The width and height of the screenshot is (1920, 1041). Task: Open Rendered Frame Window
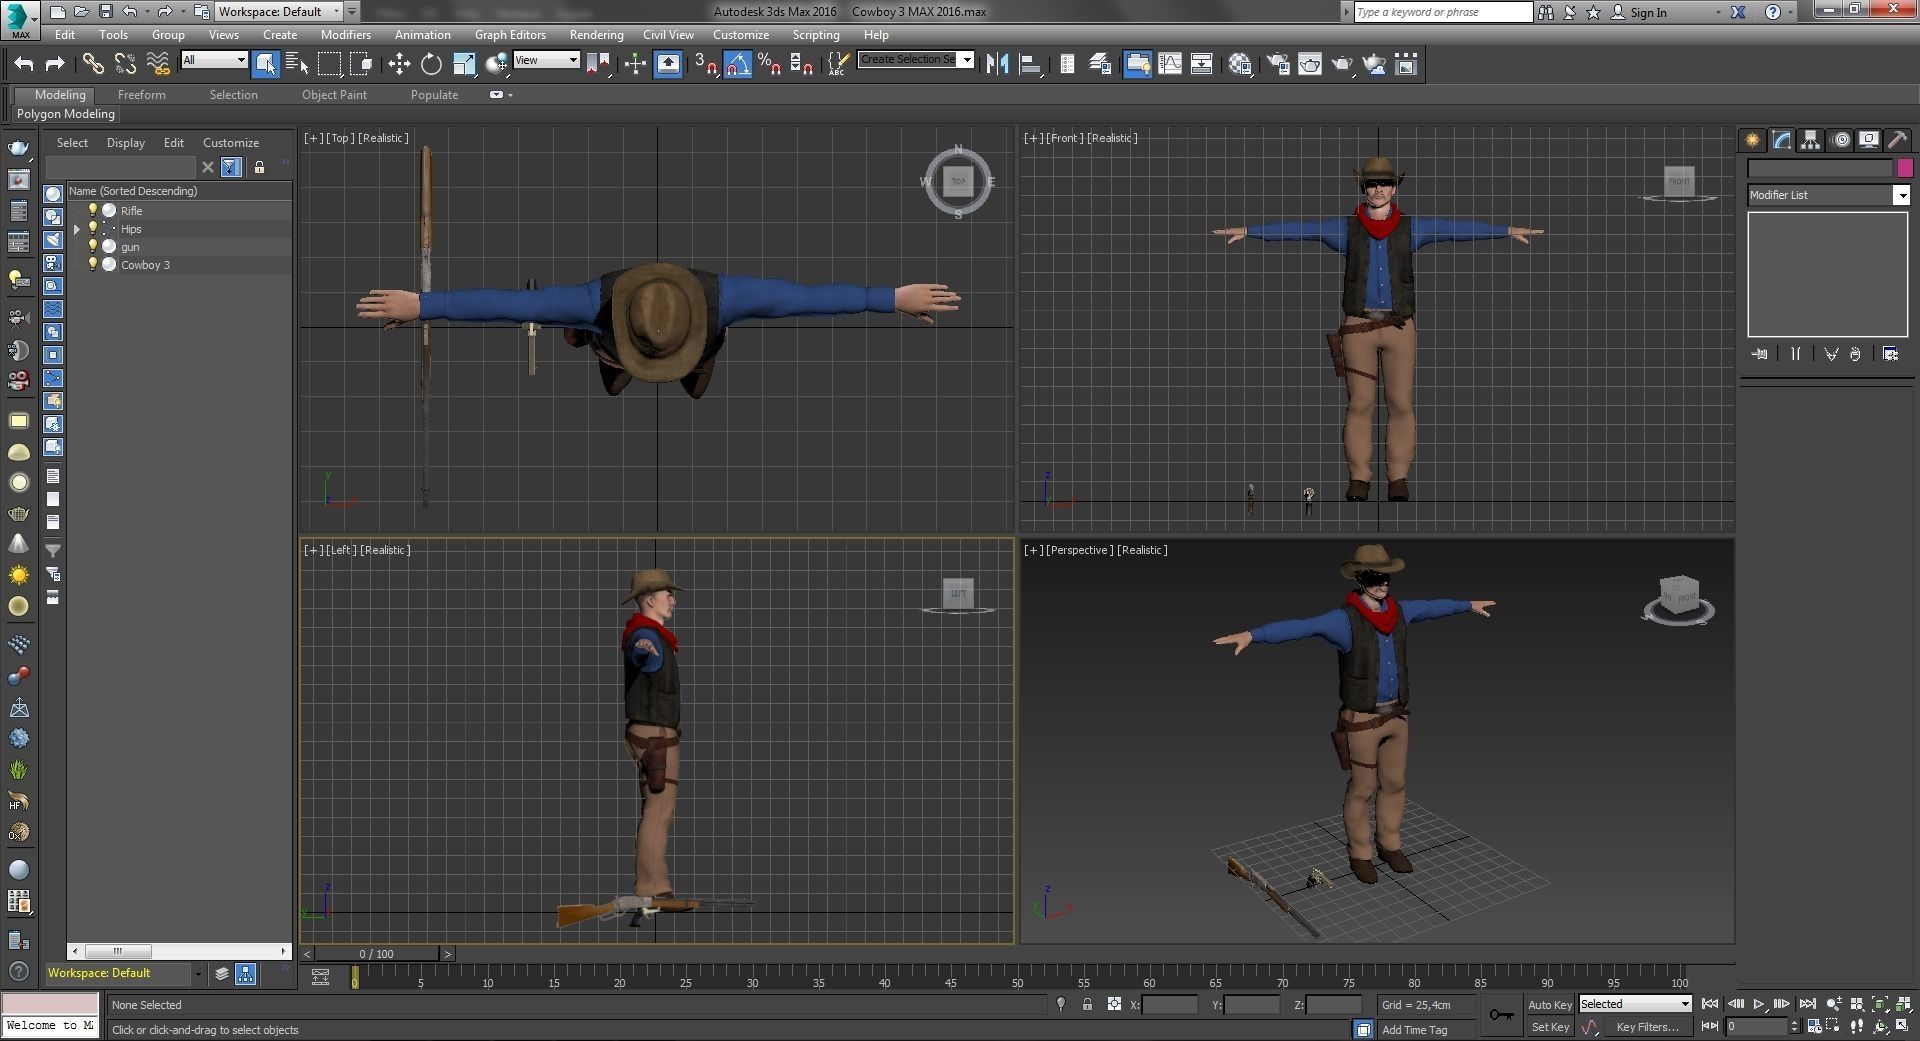point(1310,64)
